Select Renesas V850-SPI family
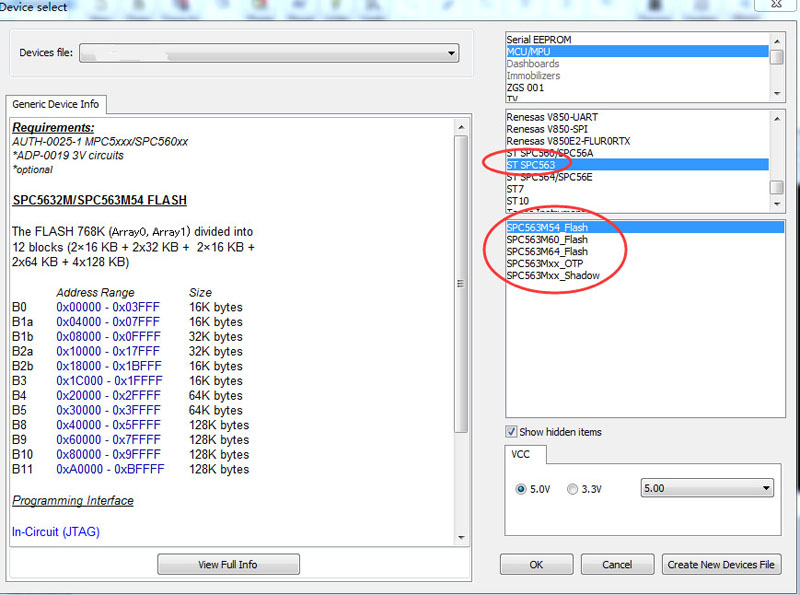This screenshot has height=595, width=800. (x=637, y=129)
